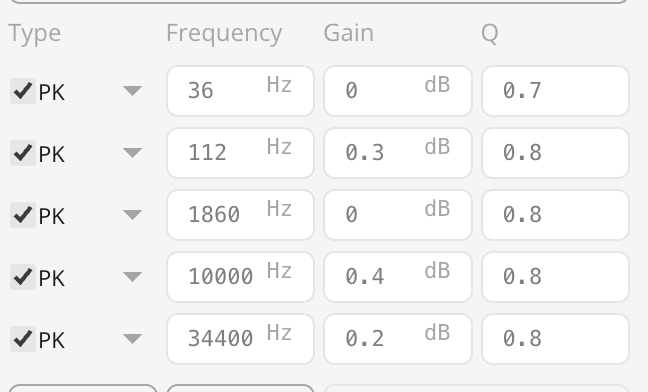Click the 0.7 Q value field

coord(555,91)
